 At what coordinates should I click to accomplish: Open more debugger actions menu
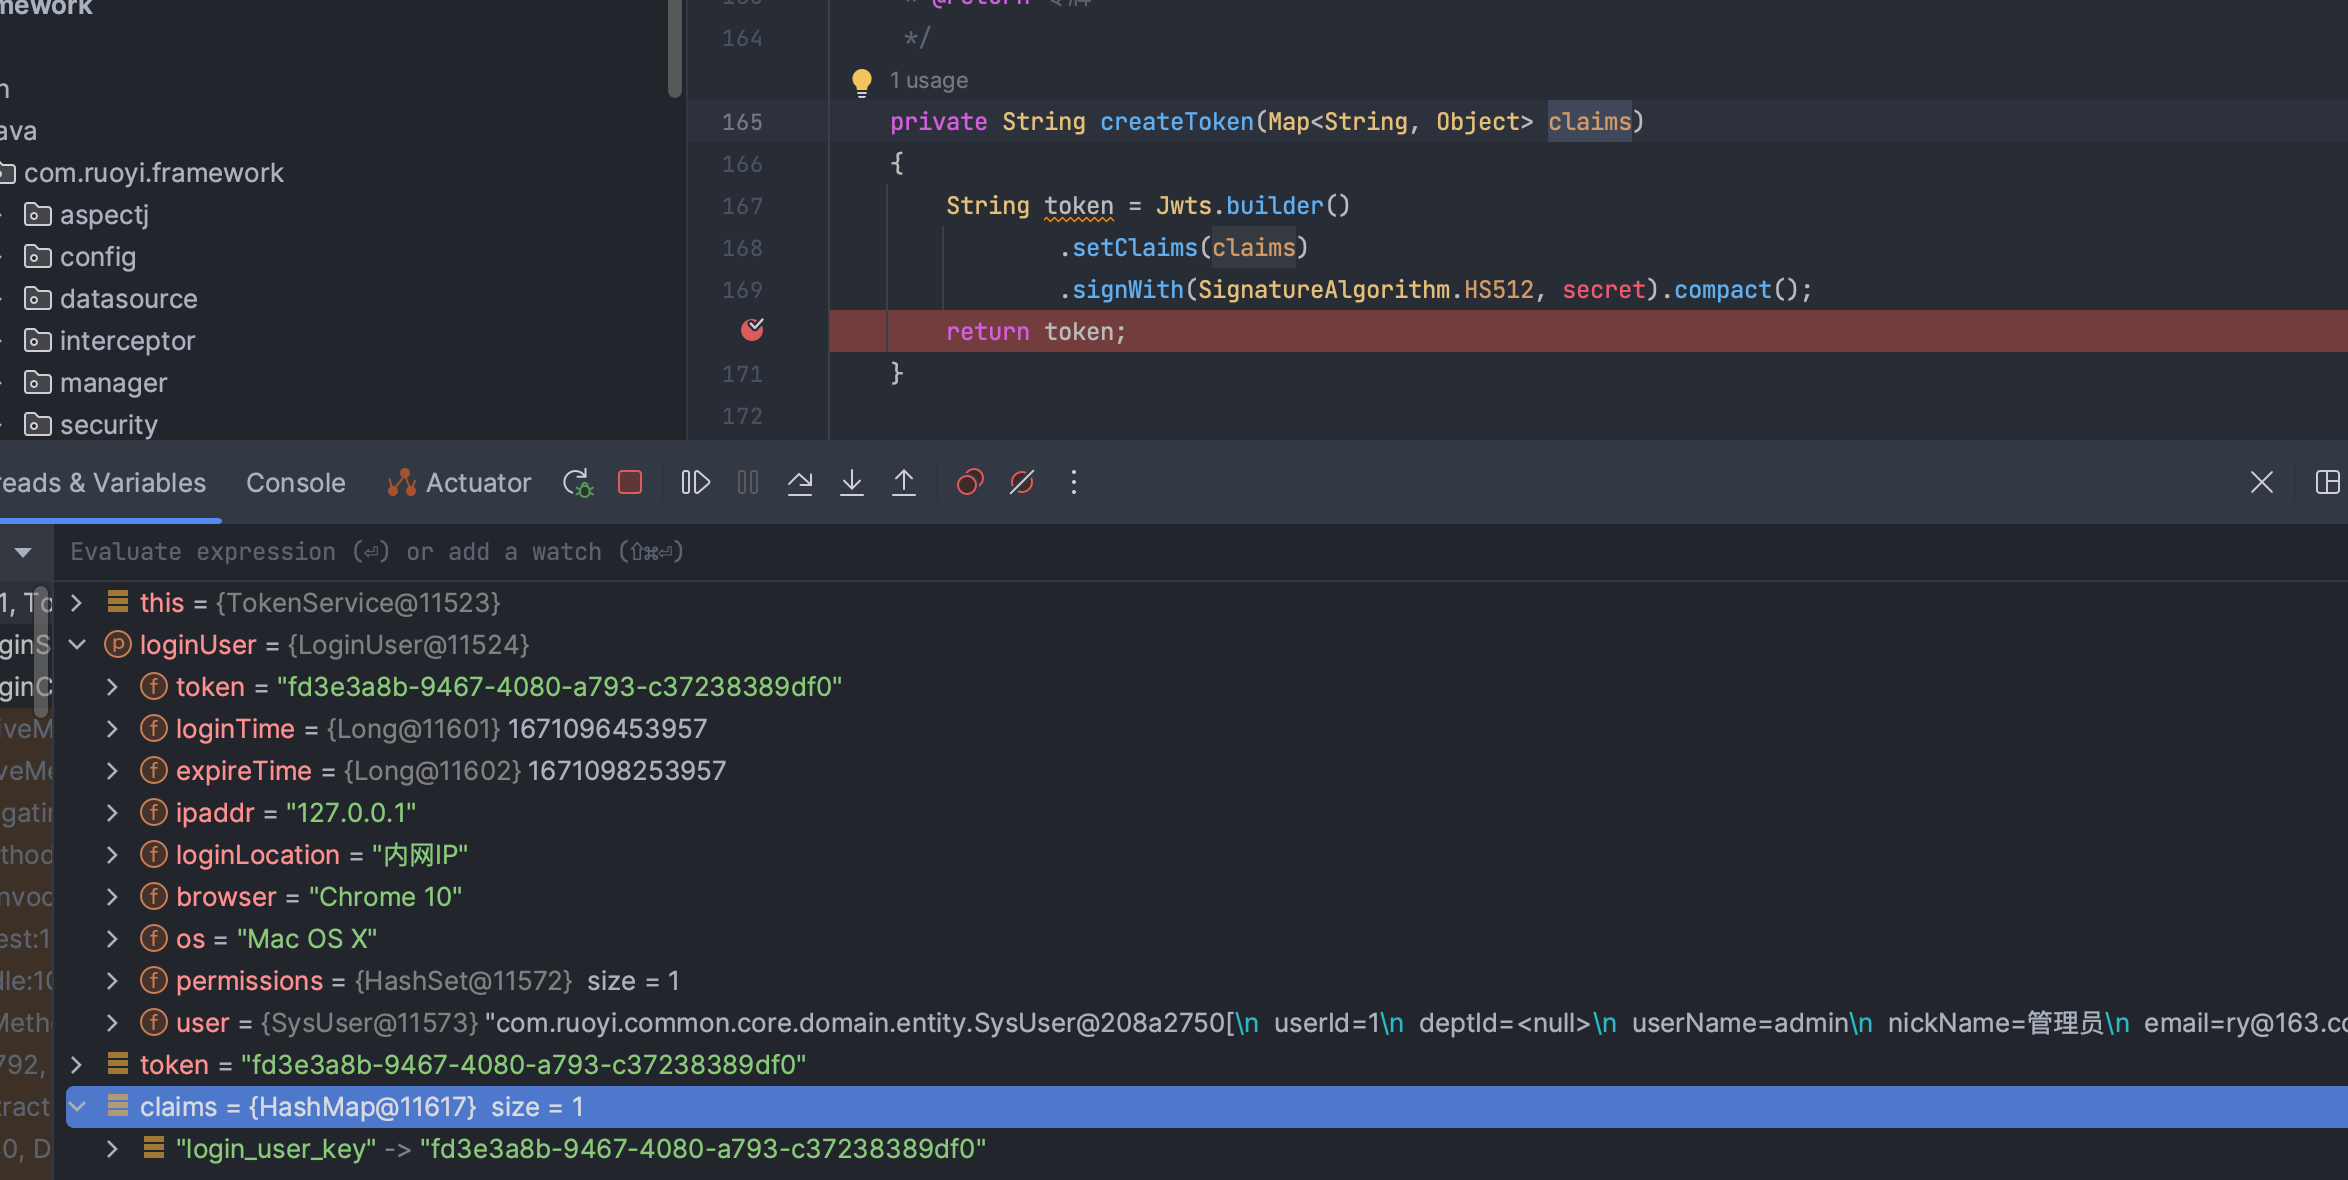pyautogui.click(x=1074, y=483)
